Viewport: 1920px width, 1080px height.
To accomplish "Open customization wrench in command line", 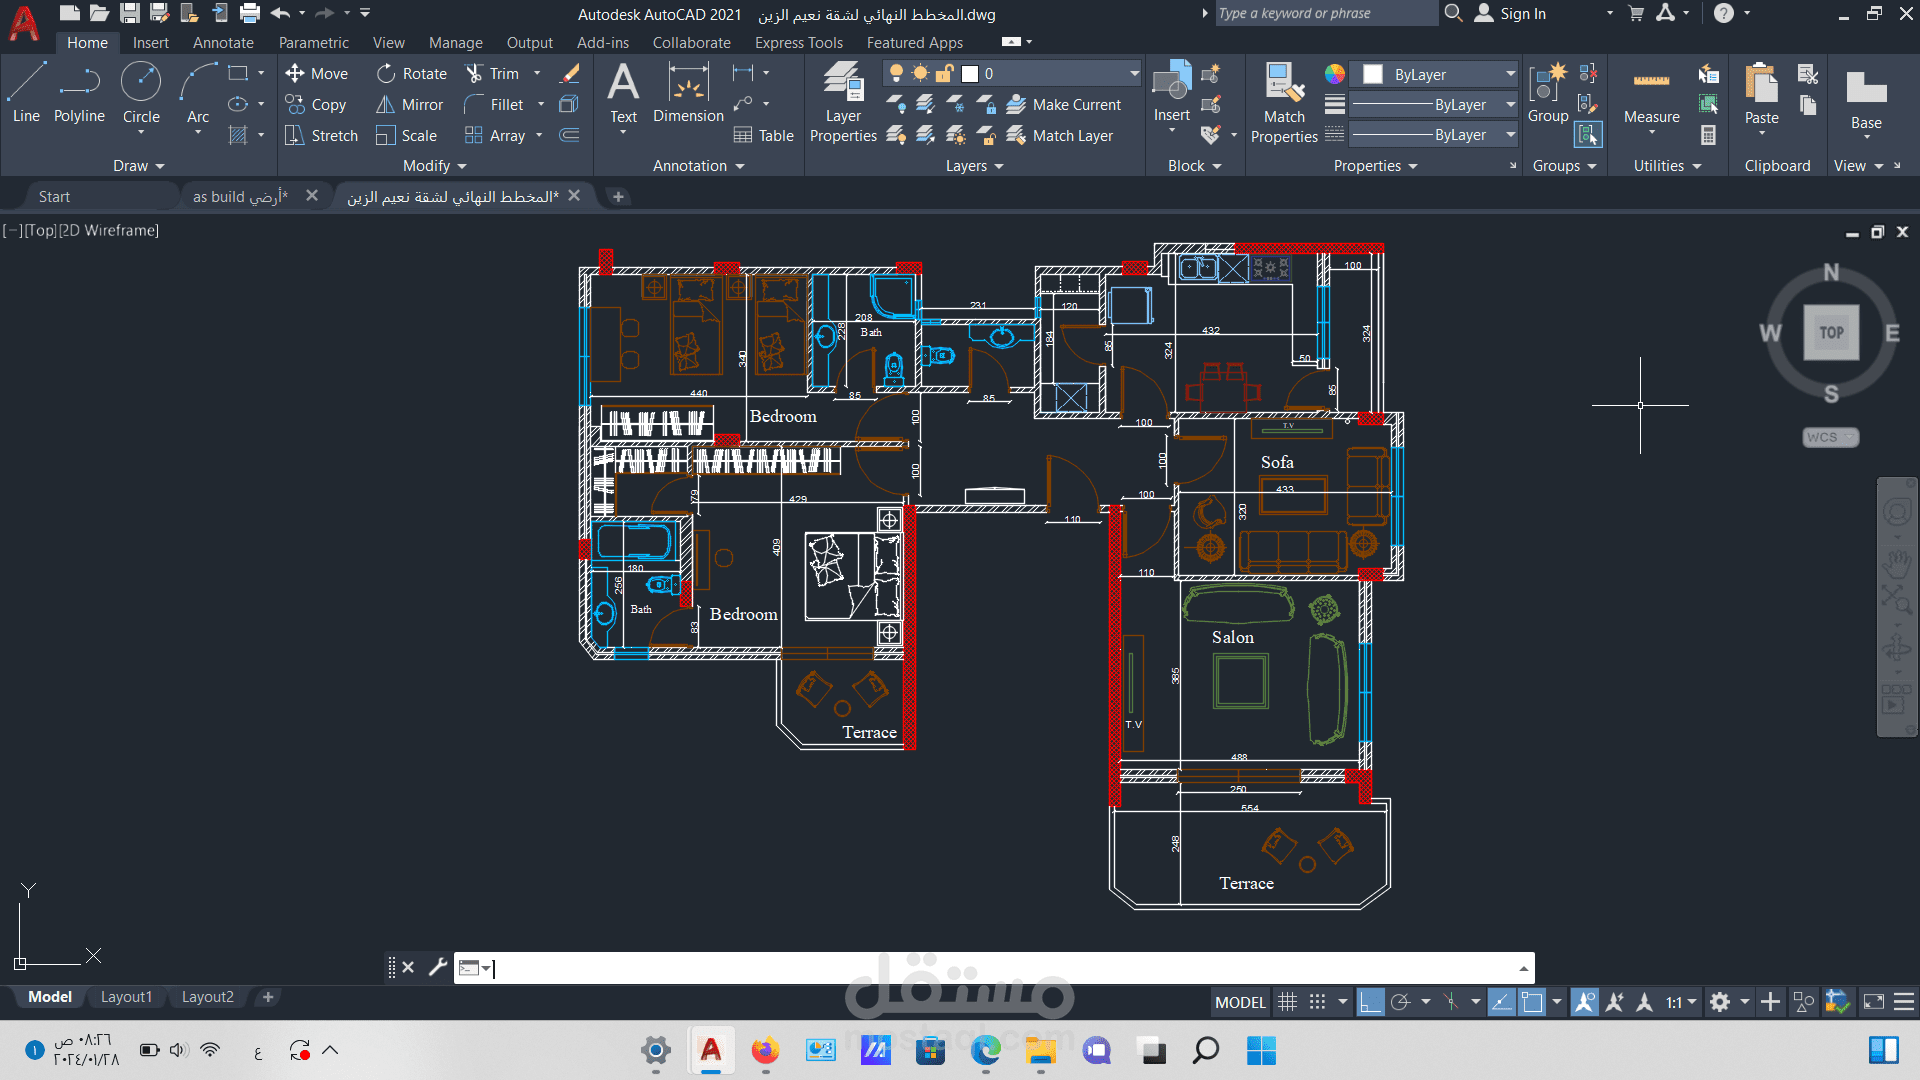I will tap(437, 967).
